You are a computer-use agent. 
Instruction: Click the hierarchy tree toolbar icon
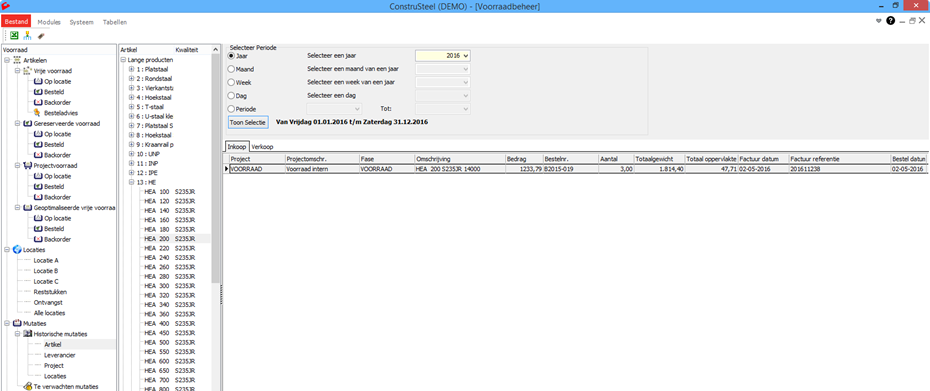(x=27, y=36)
